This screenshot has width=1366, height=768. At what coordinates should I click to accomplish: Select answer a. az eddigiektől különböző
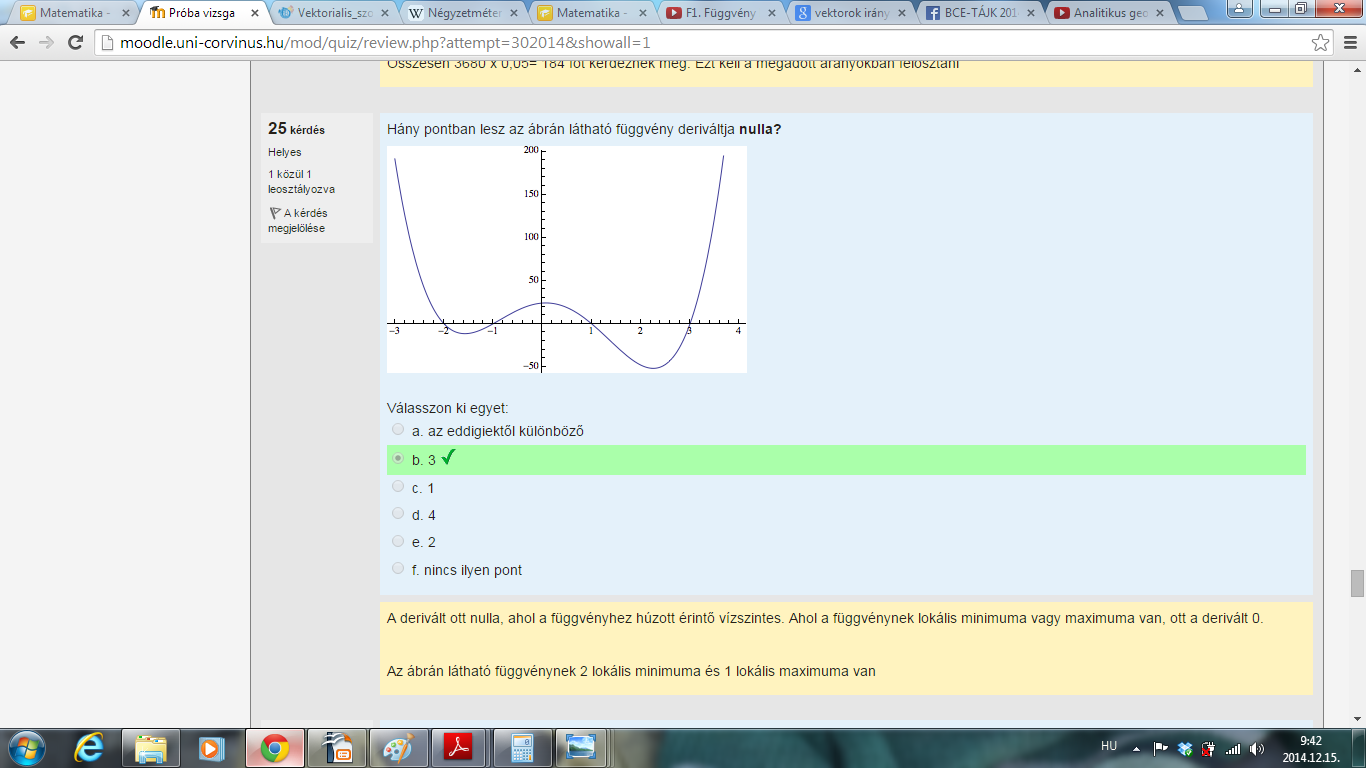[398, 430]
